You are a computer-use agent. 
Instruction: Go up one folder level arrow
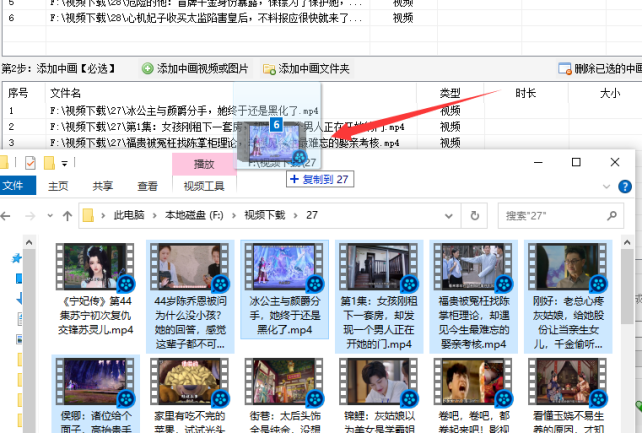tap(68, 216)
